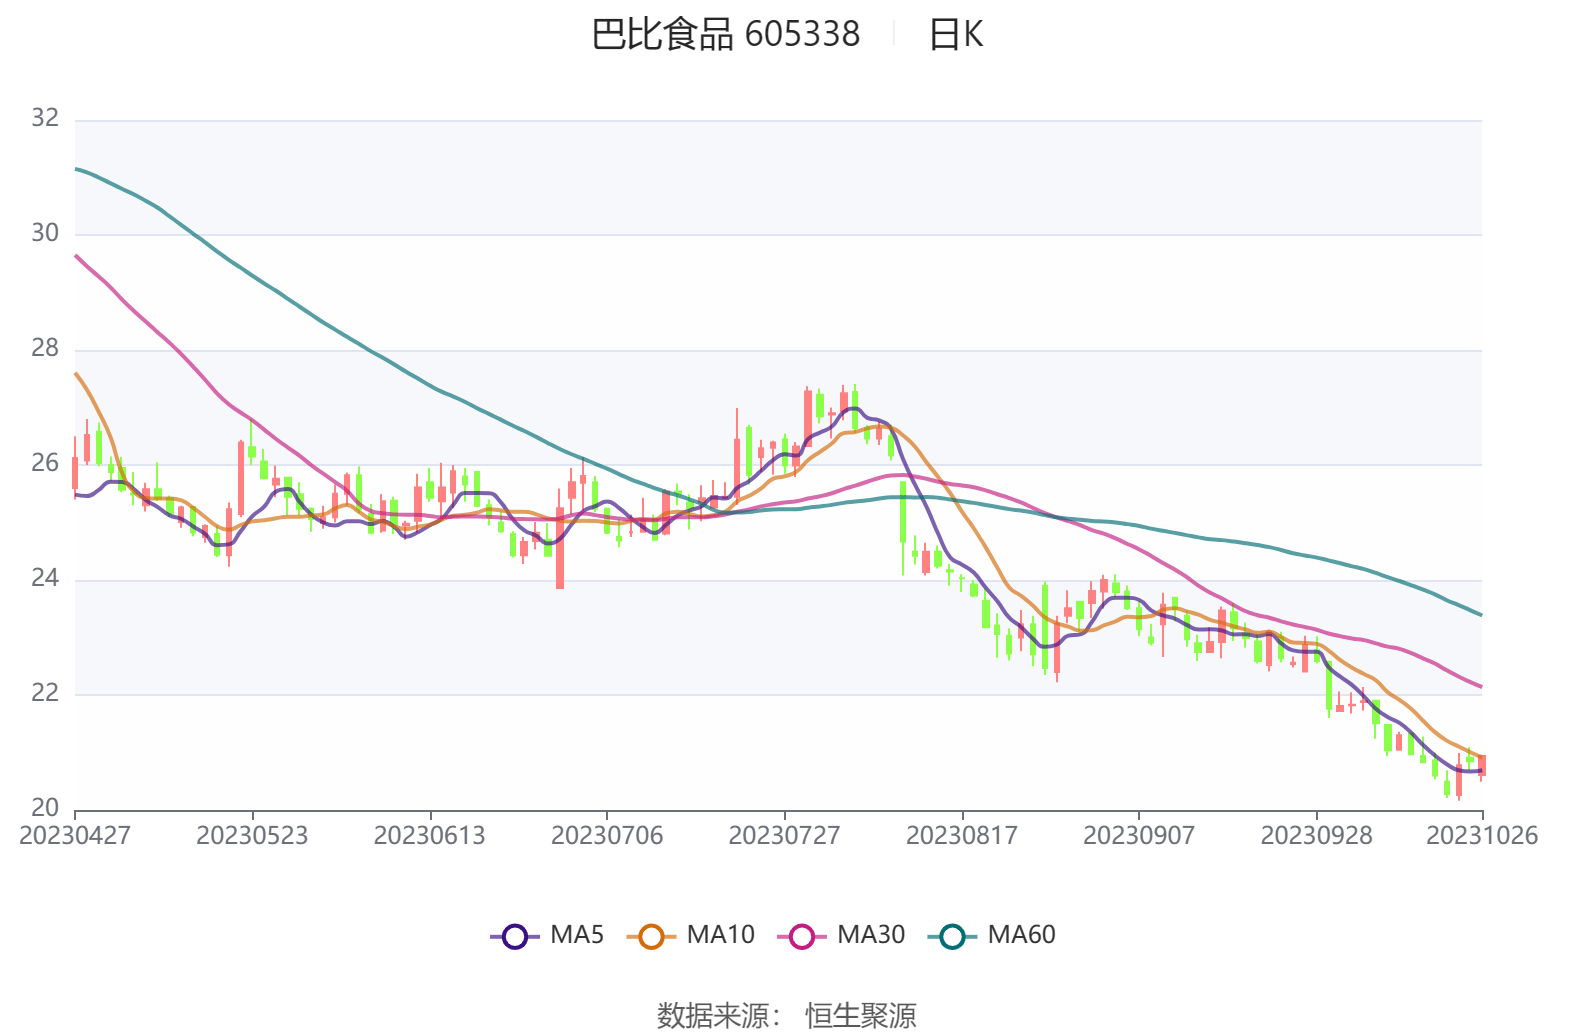The height and width of the screenshot is (1034, 1574).
Task: Click the 20230523 date axis label
Action: [x=252, y=836]
